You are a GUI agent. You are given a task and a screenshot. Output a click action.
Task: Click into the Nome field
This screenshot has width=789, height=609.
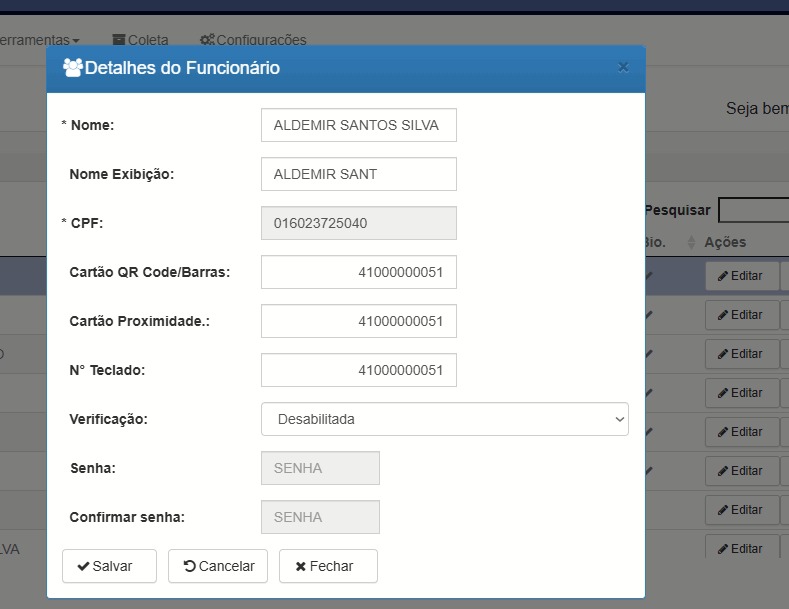click(x=358, y=125)
